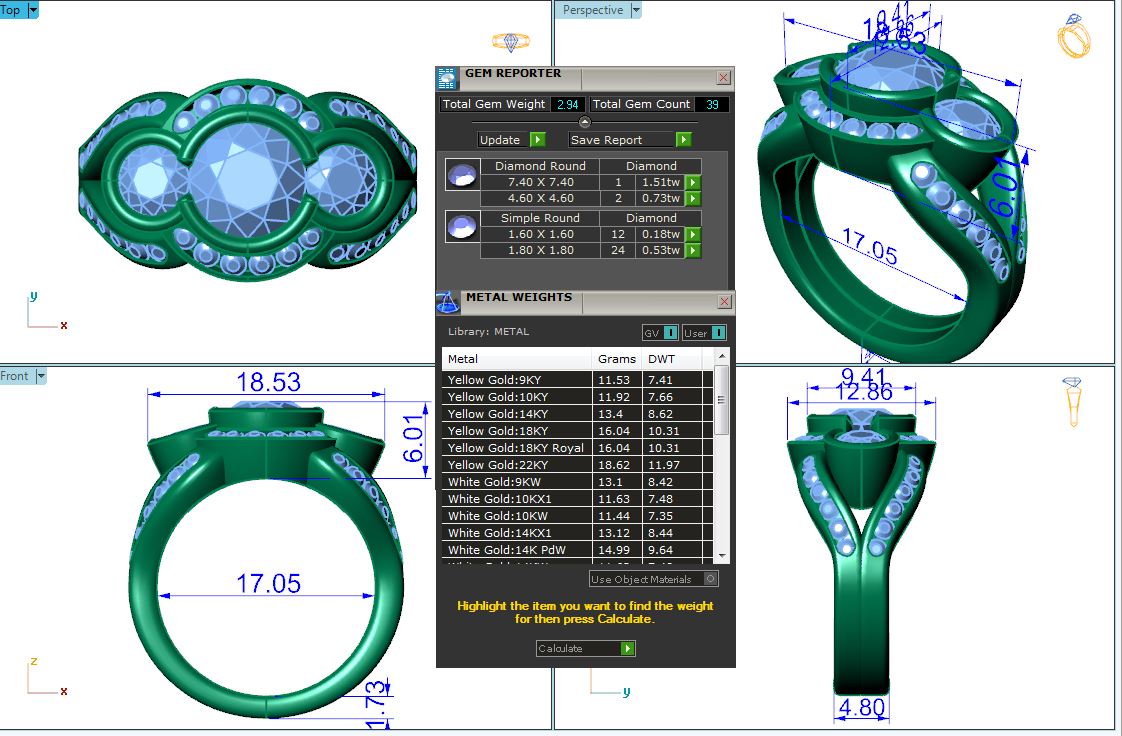Open the Top viewport dropdown arrow

point(33,10)
